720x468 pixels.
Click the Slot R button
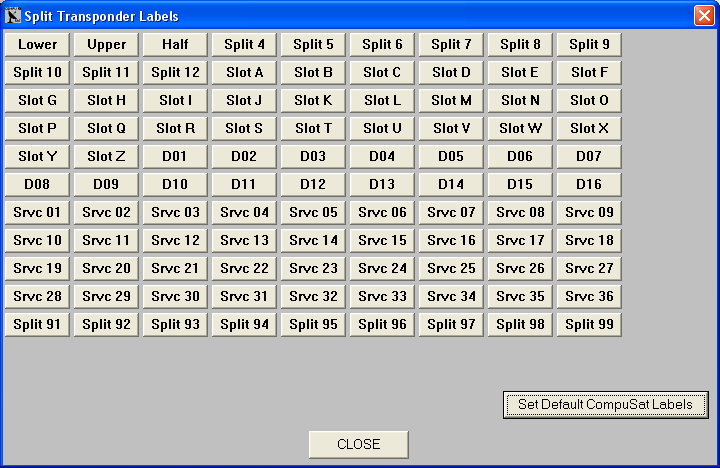coord(175,129)
